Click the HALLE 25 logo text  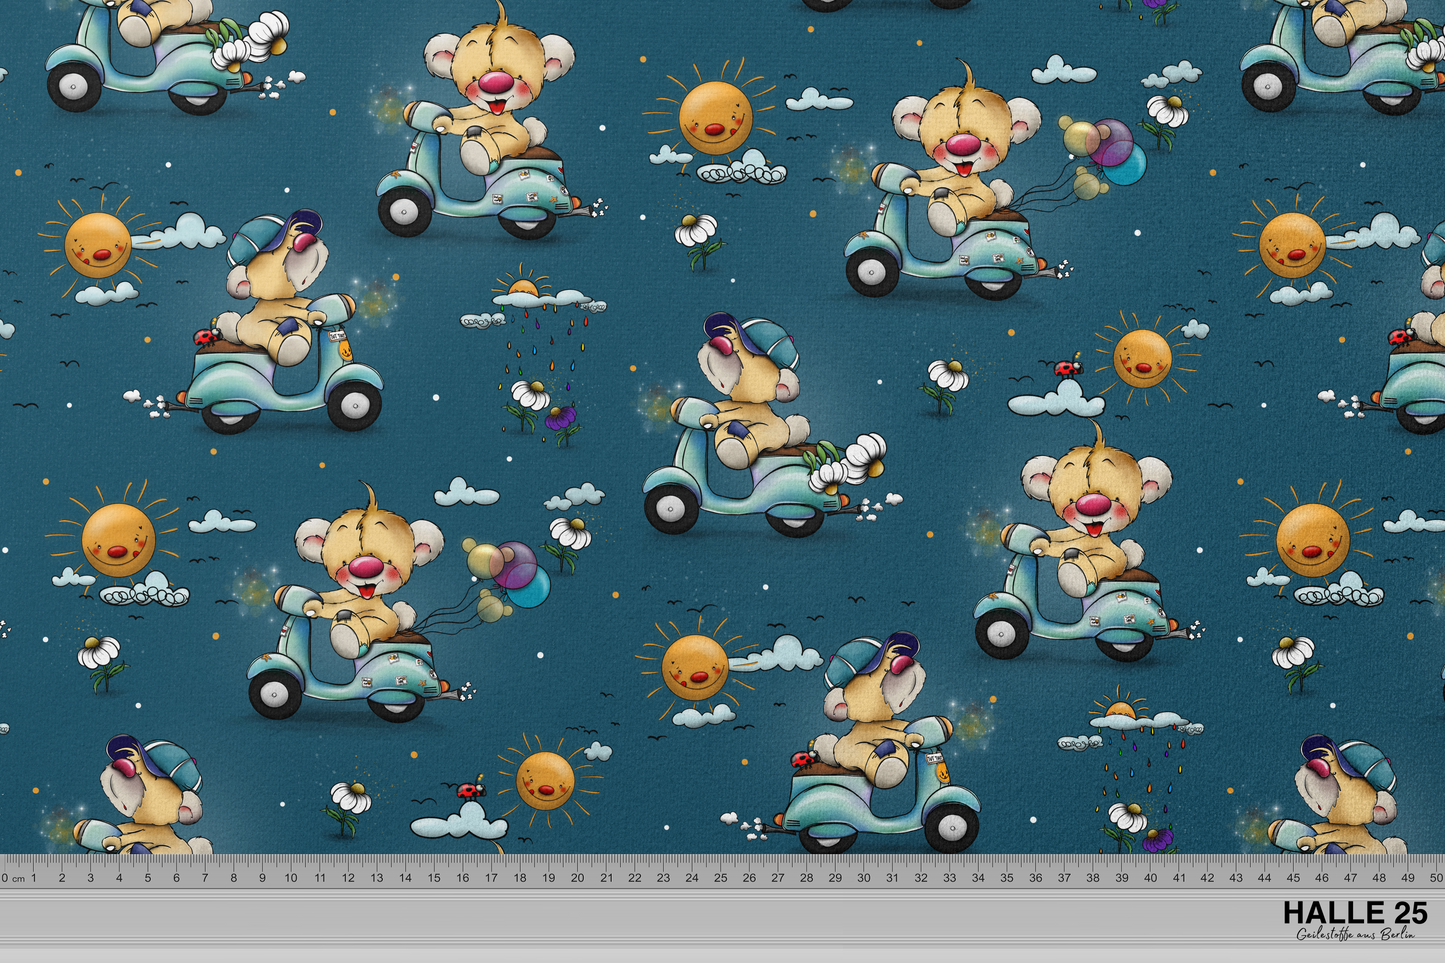[x=1355, y=912]
